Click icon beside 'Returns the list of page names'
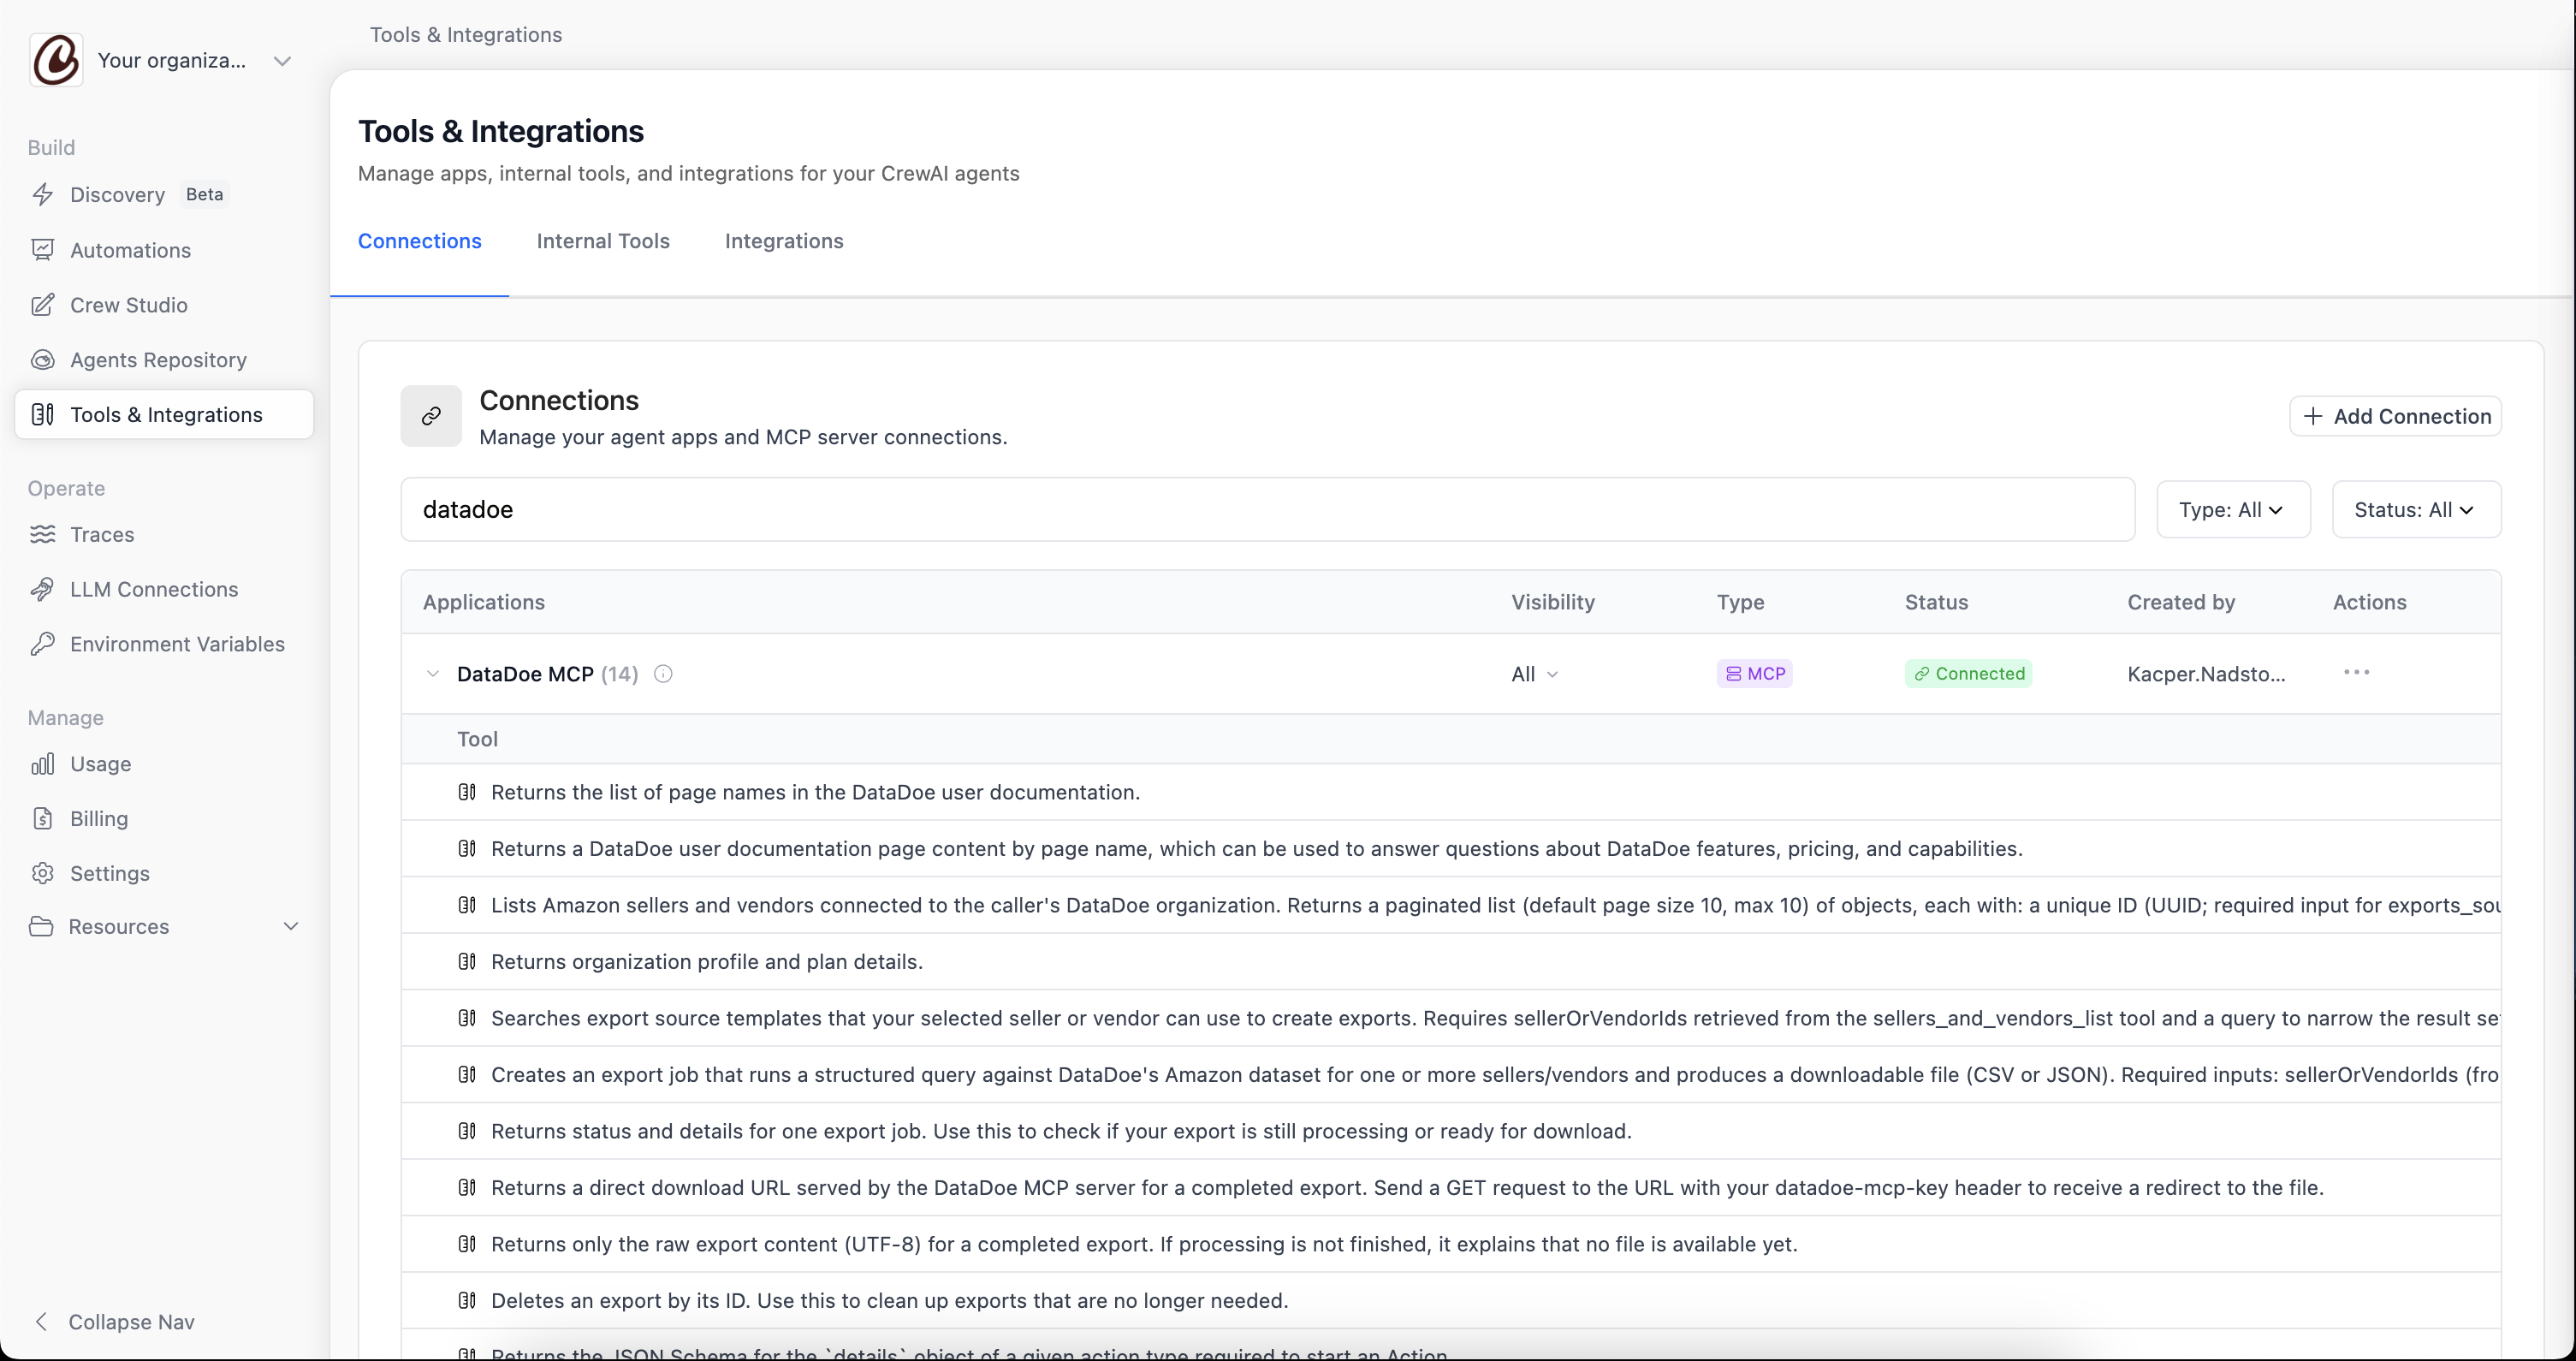Screen dimensions: 2576x1361 467,792
